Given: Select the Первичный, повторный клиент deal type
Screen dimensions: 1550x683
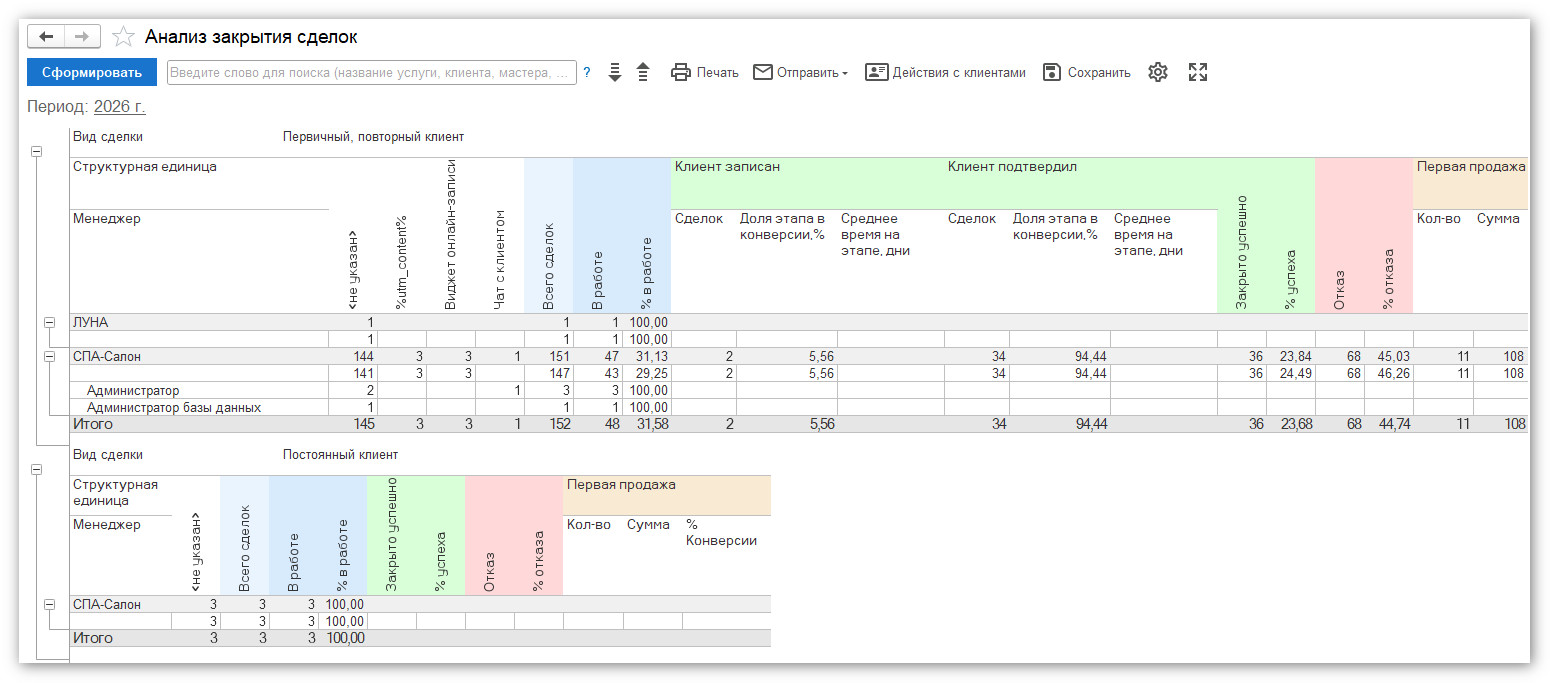Looking at the screenshot, I should [x=373, y=136].
